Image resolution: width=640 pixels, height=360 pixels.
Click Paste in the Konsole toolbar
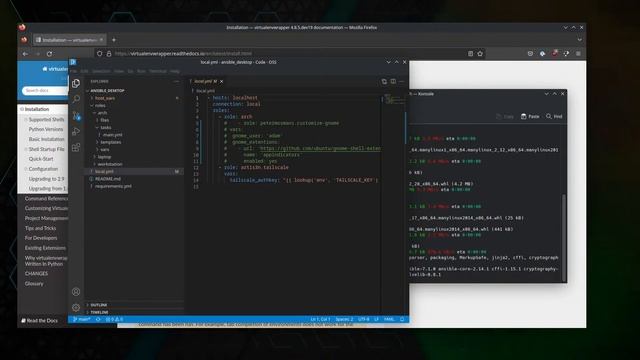pos(530,116)
